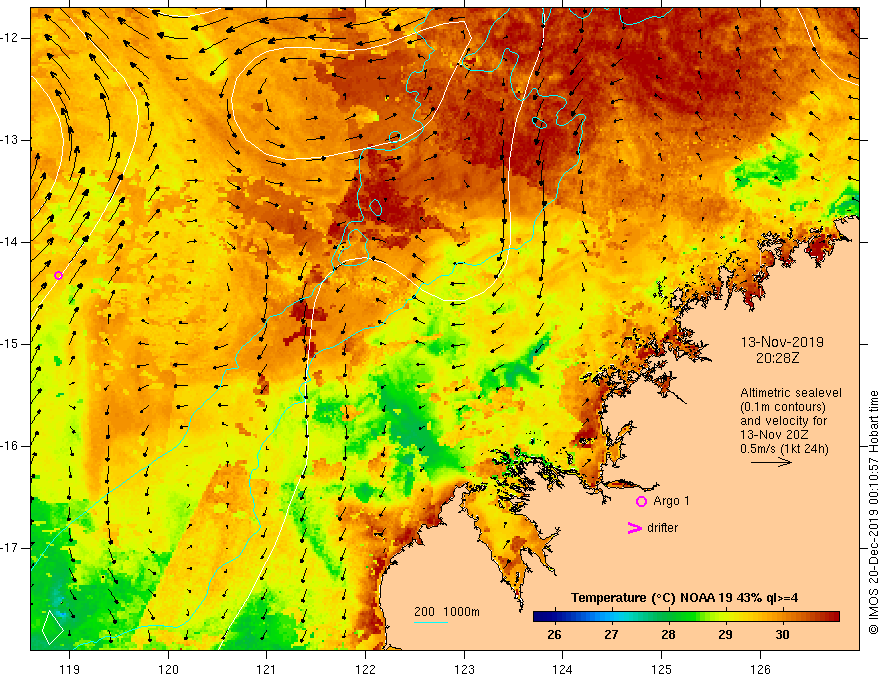Click the colorbar value 30
This screenshot has height=680, width=880.
pyautogui.click(x=782, y=635)
